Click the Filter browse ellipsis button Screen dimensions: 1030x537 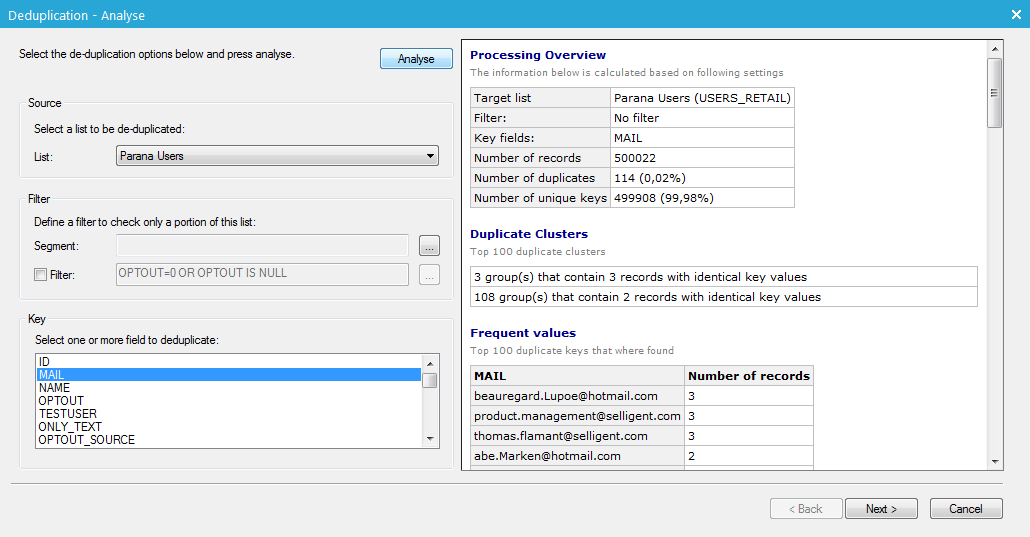(429, 274)
